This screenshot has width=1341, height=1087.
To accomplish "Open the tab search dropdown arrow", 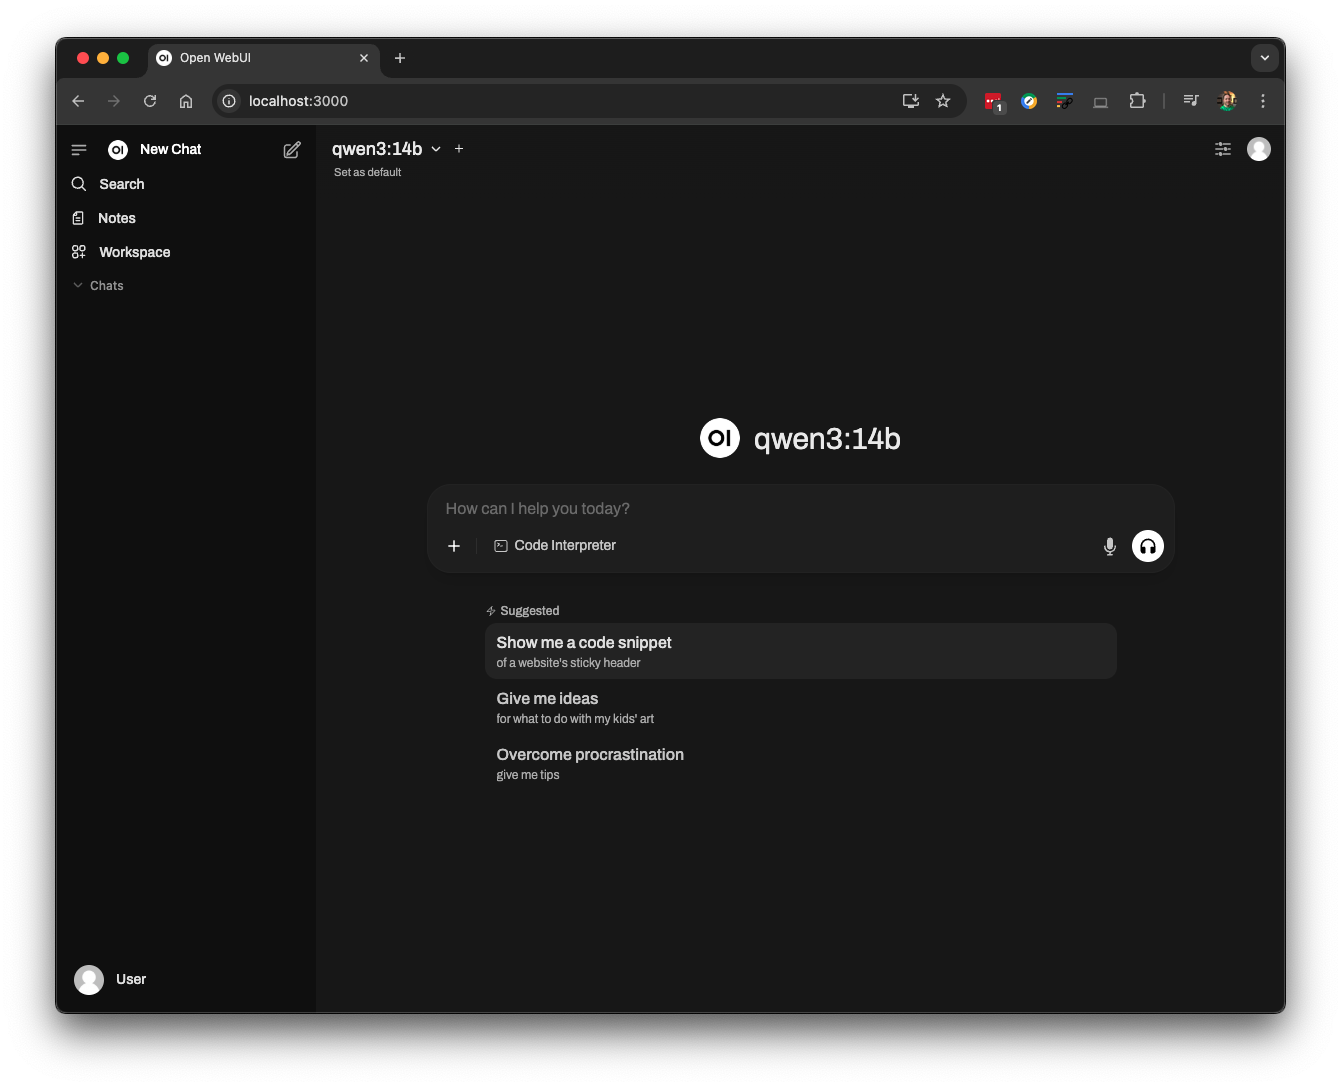I will coord(1264,58).
